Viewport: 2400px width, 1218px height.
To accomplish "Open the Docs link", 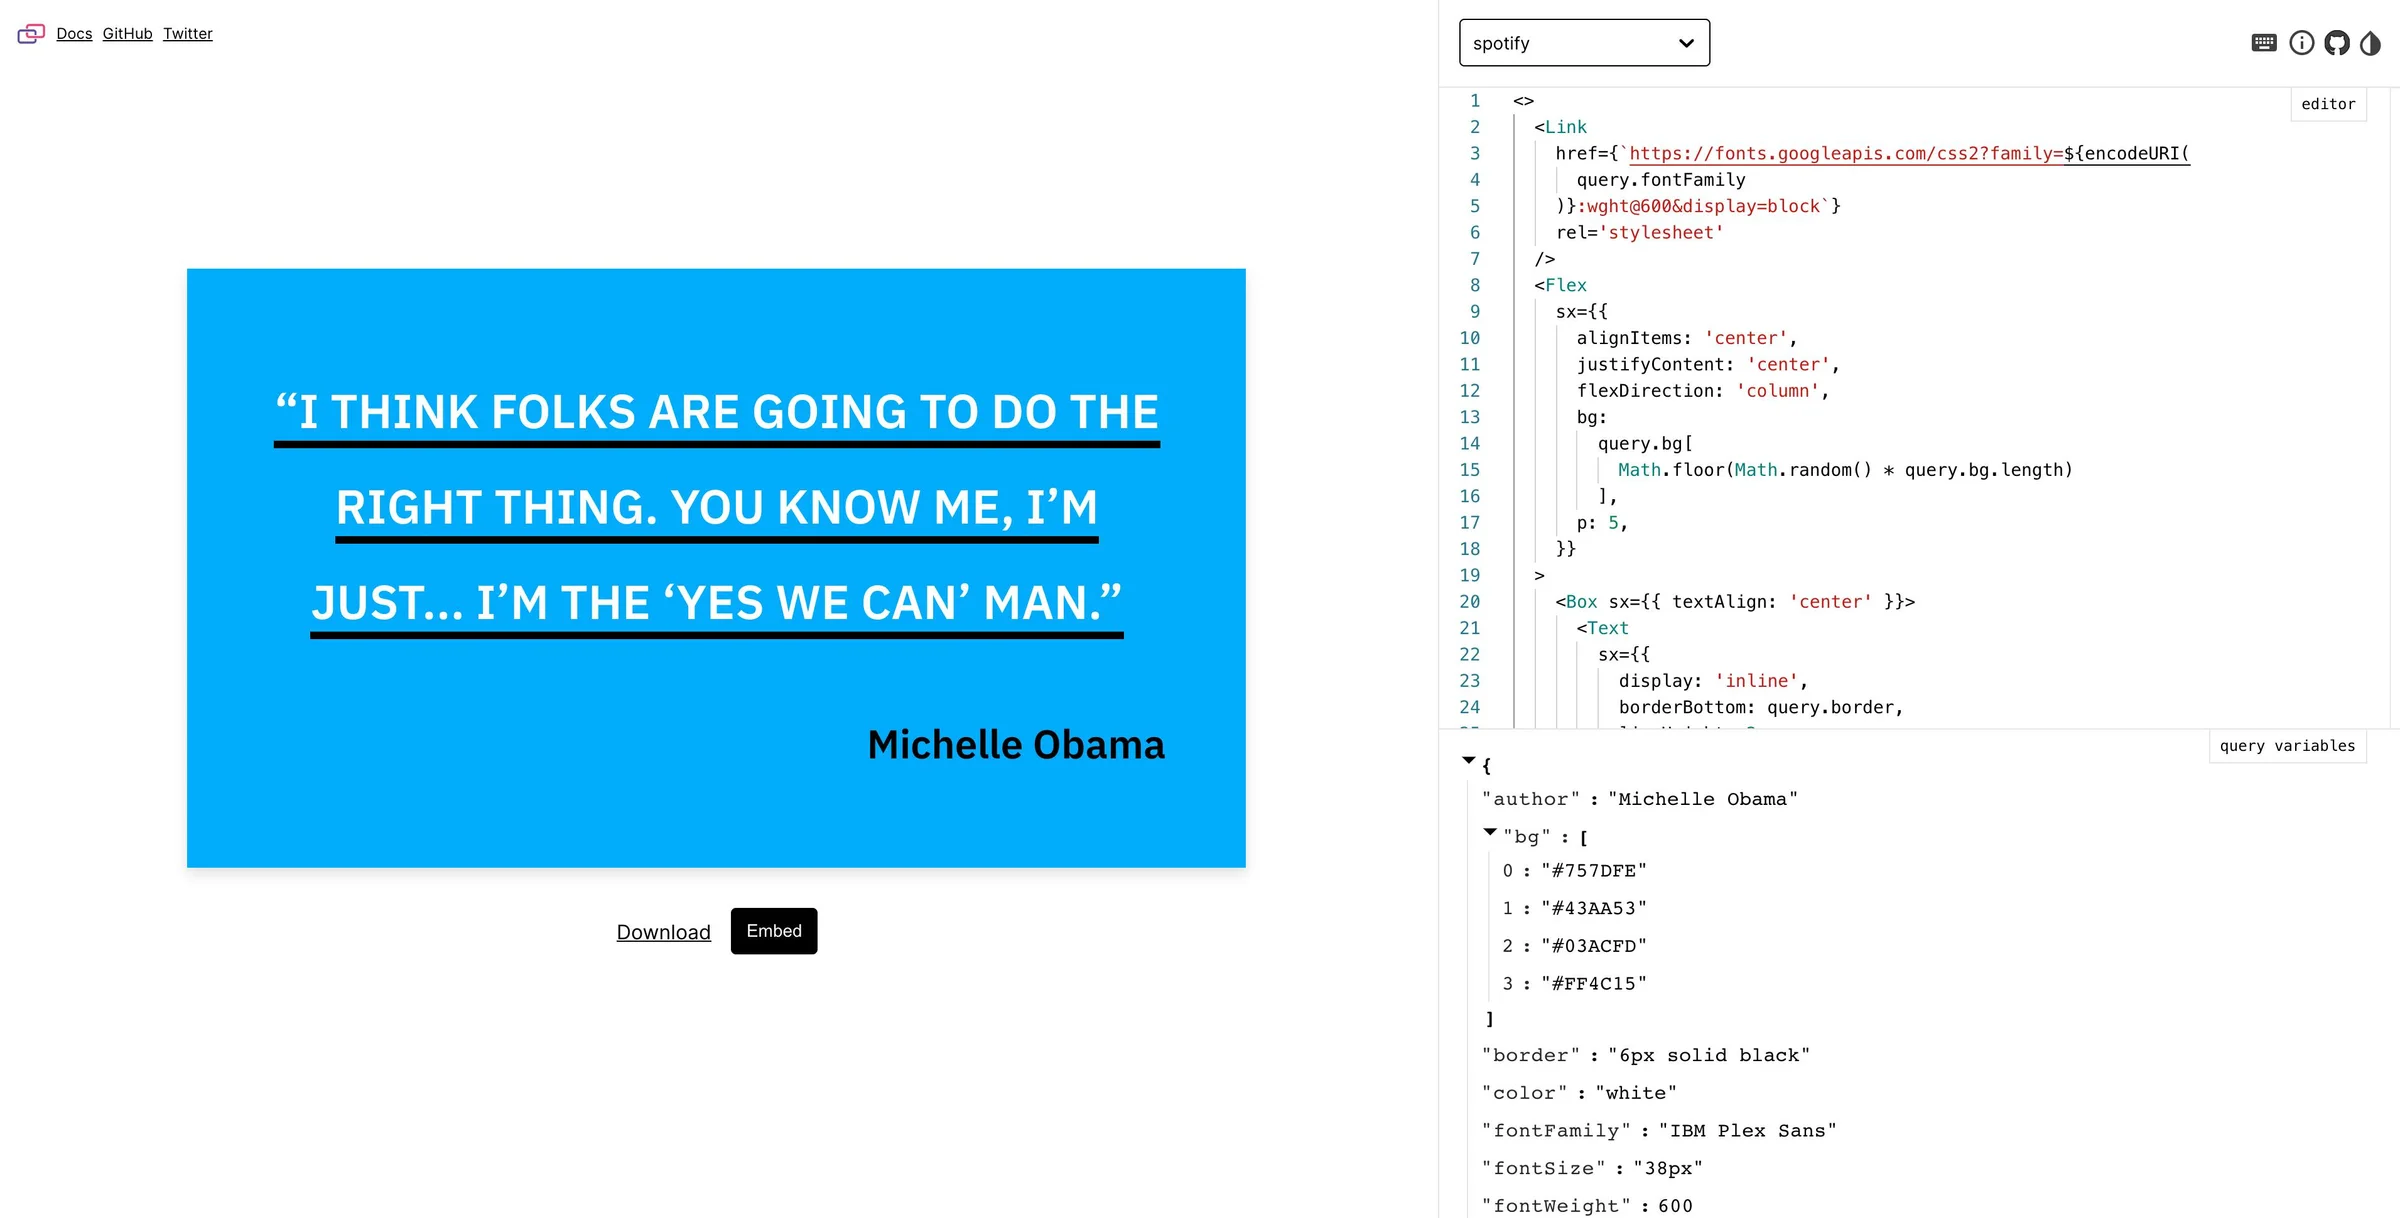I will [74, 34].
